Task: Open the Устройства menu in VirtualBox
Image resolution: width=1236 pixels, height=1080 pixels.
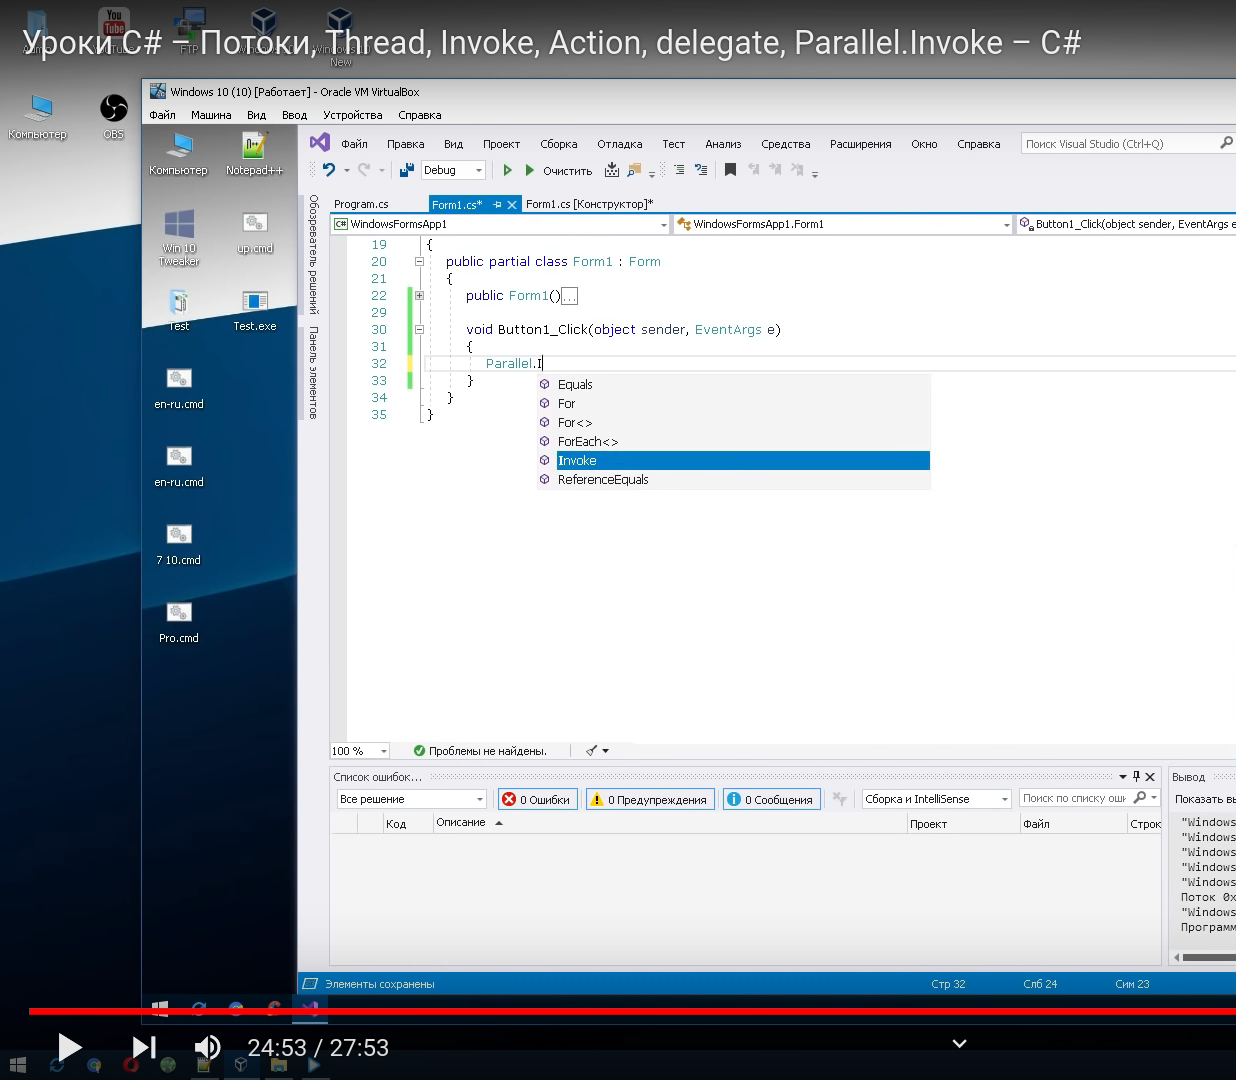Action: point(352,115)
